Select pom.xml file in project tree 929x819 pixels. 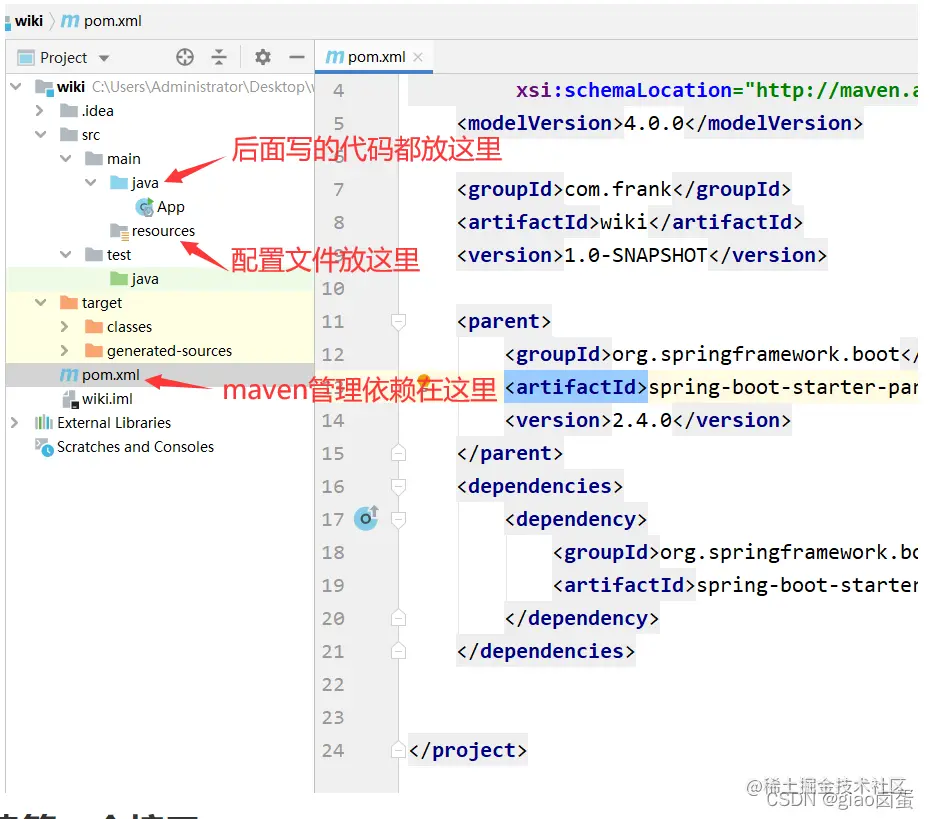pyautogui.click(x=110, y=375)
